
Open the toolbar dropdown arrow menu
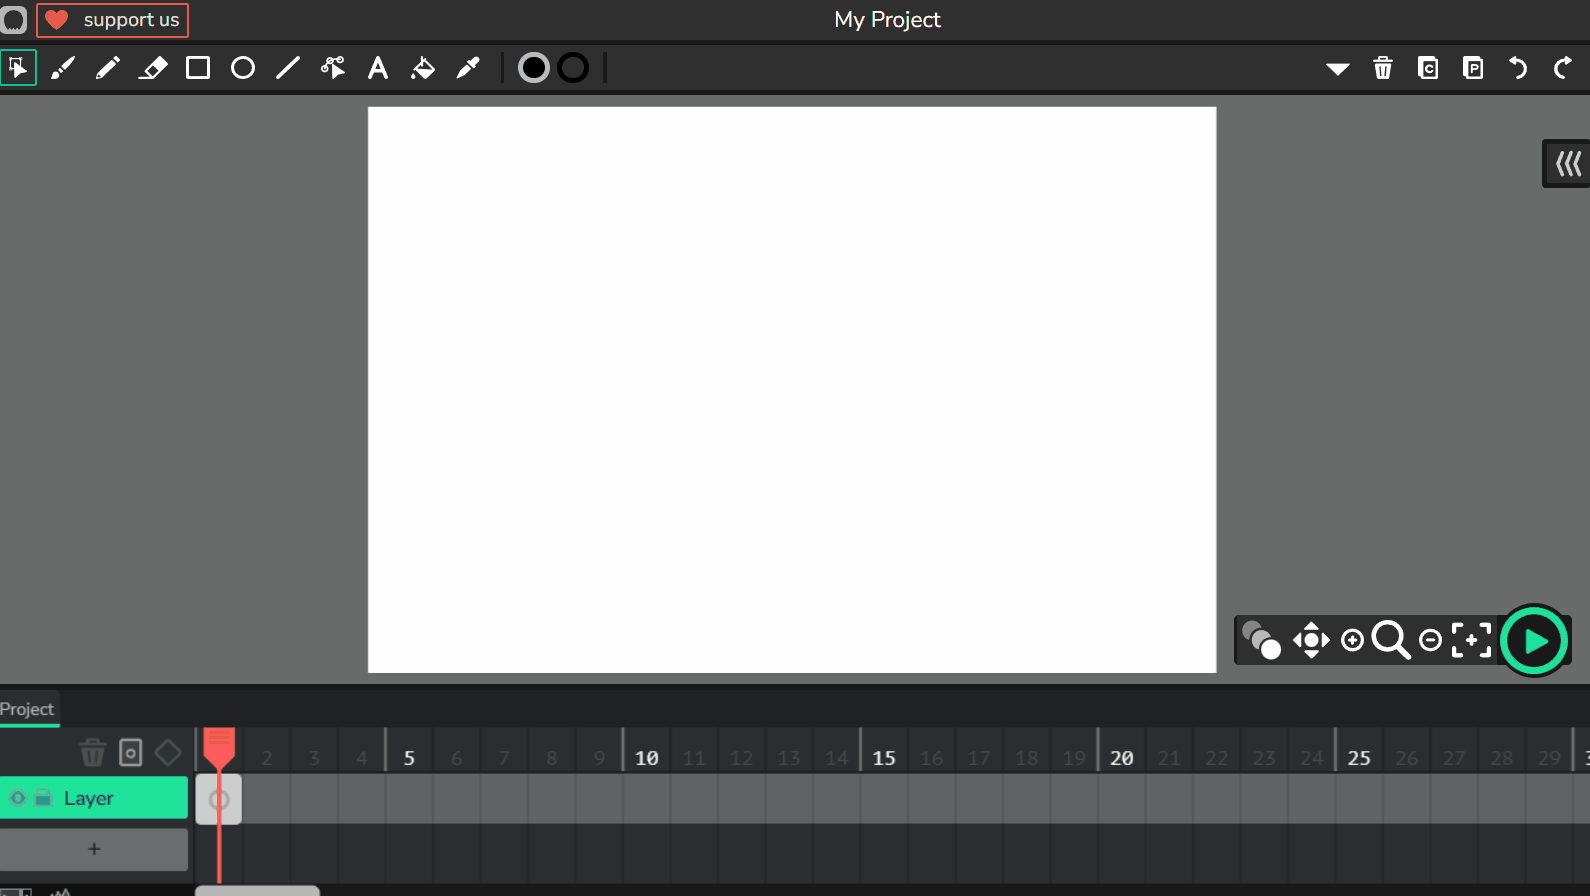pos(1338,68)
